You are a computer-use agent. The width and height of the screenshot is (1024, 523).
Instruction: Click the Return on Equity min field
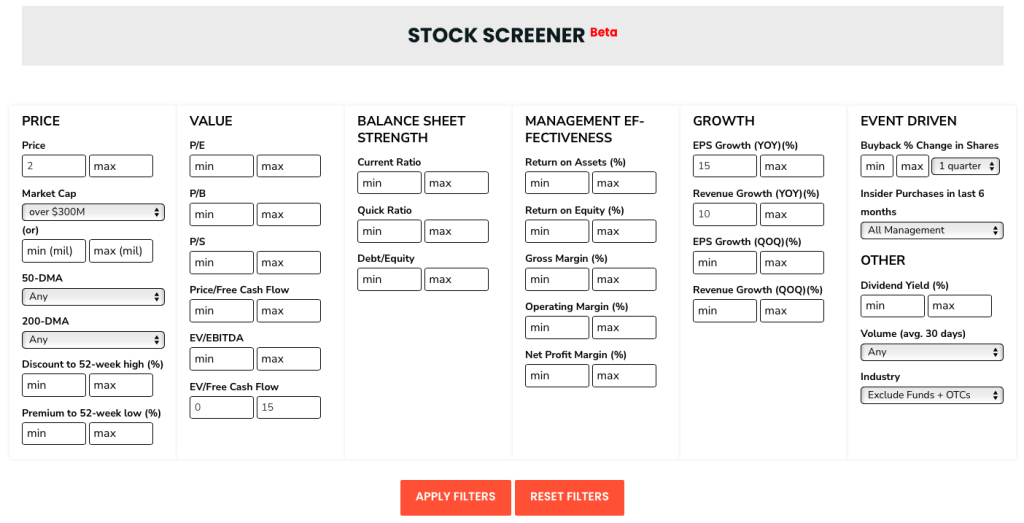tap(557, 231)
